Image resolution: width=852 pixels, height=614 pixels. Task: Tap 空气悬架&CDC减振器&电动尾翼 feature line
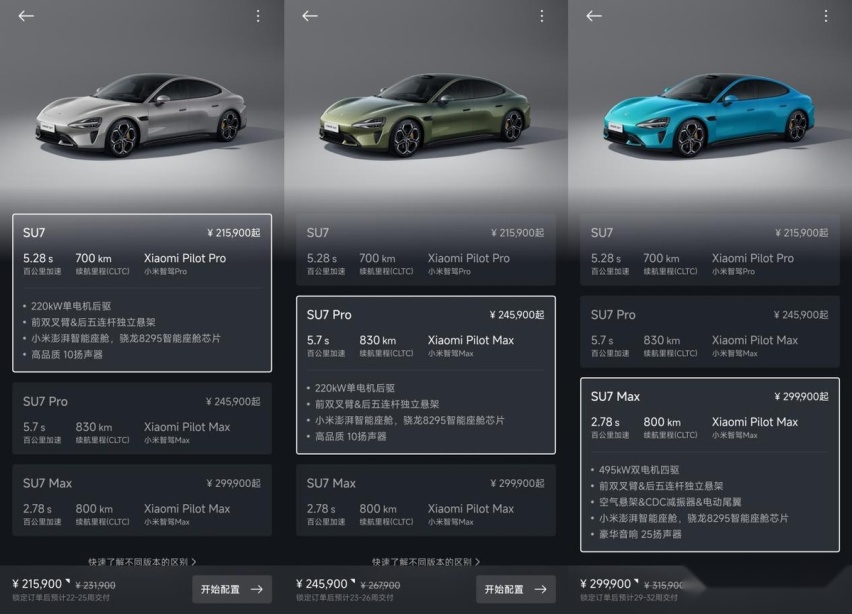tap(670, 502)
